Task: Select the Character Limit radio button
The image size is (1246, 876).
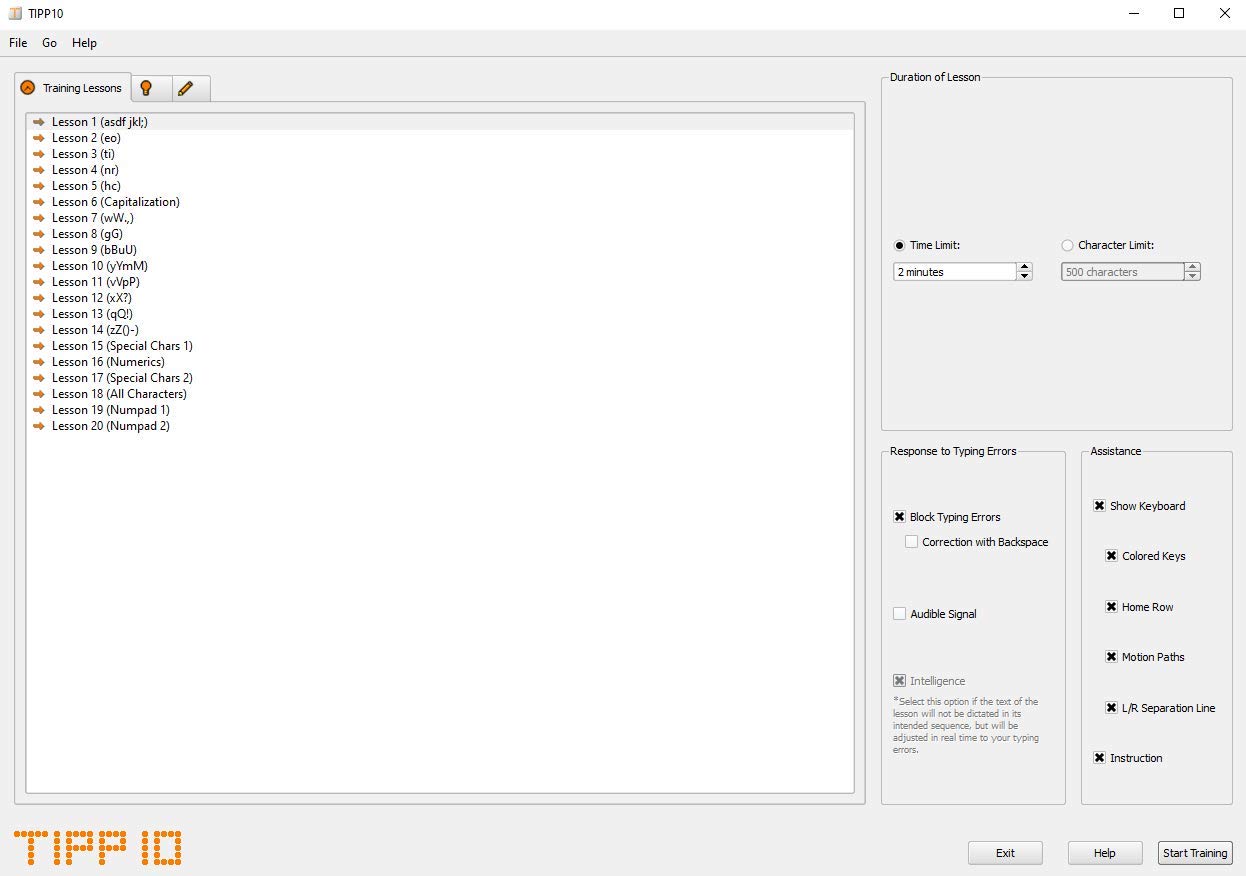Action: (x=1067, y=245)
